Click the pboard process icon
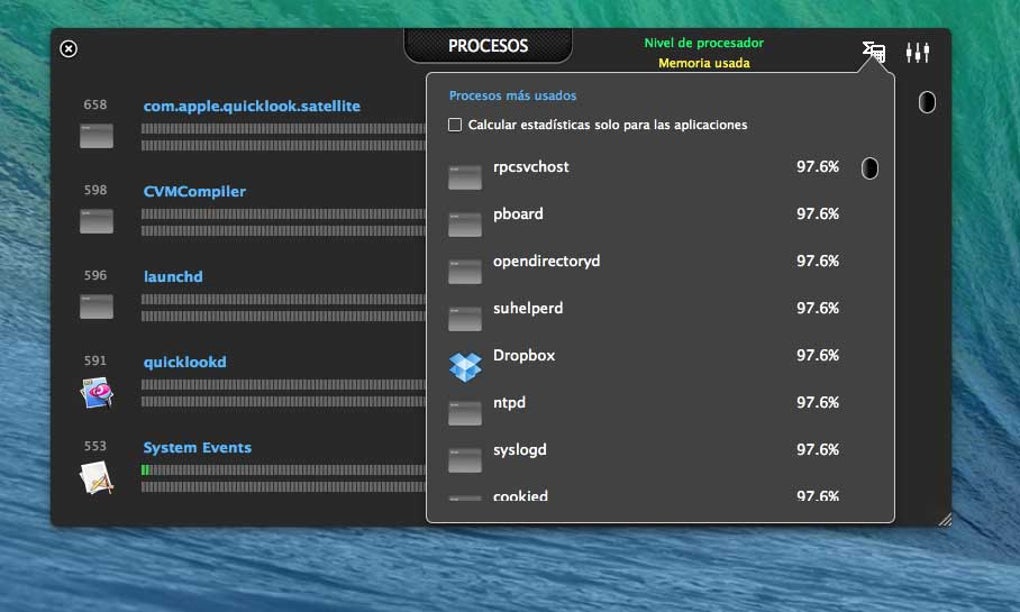The image size is (1020, 612). click(x=465, y=224)
